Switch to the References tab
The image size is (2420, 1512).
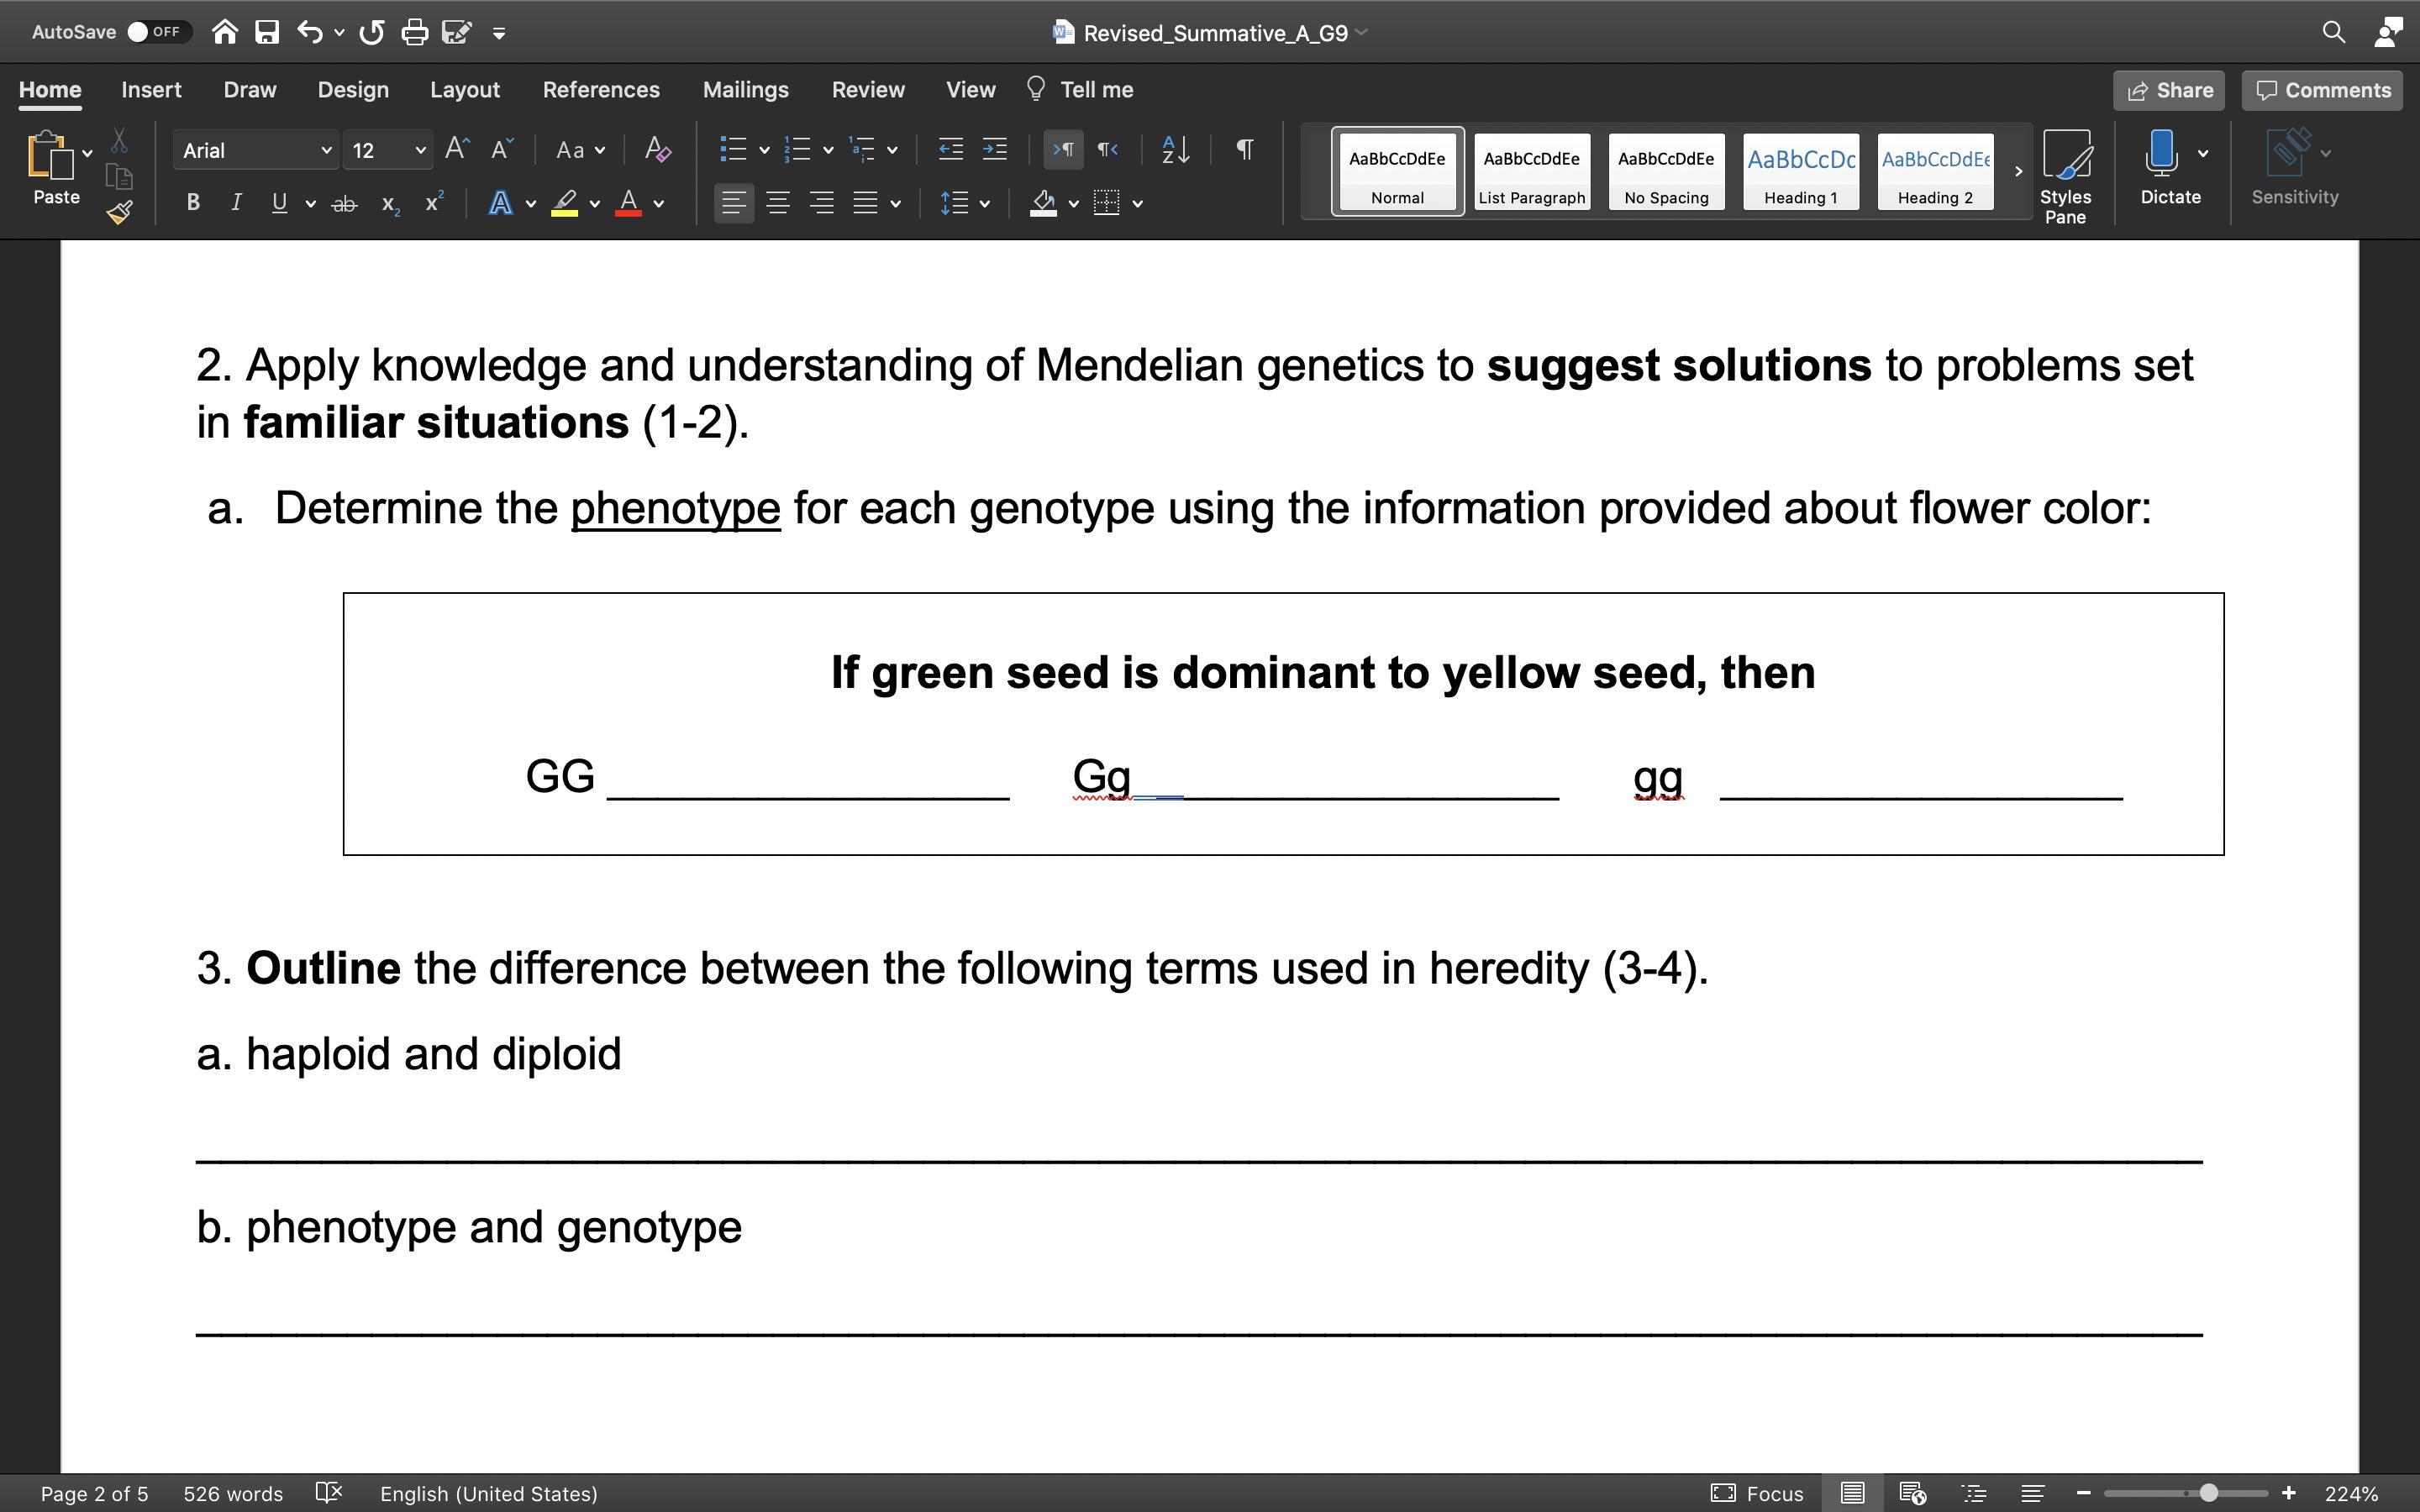[601, 90]
